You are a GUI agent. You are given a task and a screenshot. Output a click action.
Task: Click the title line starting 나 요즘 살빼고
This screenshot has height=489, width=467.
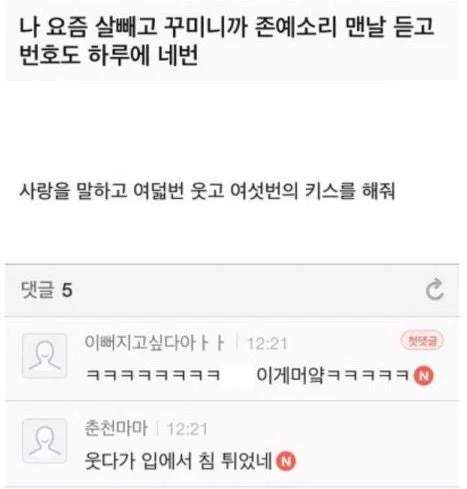coord(226,27)
